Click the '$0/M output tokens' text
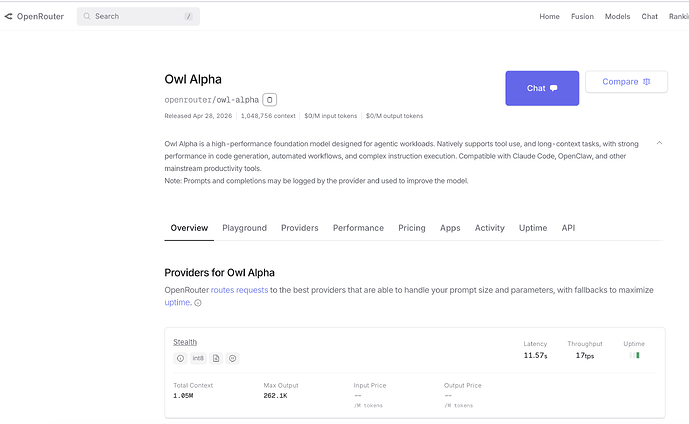This screenshot has width=689, height=424. (x=394, y=116)
